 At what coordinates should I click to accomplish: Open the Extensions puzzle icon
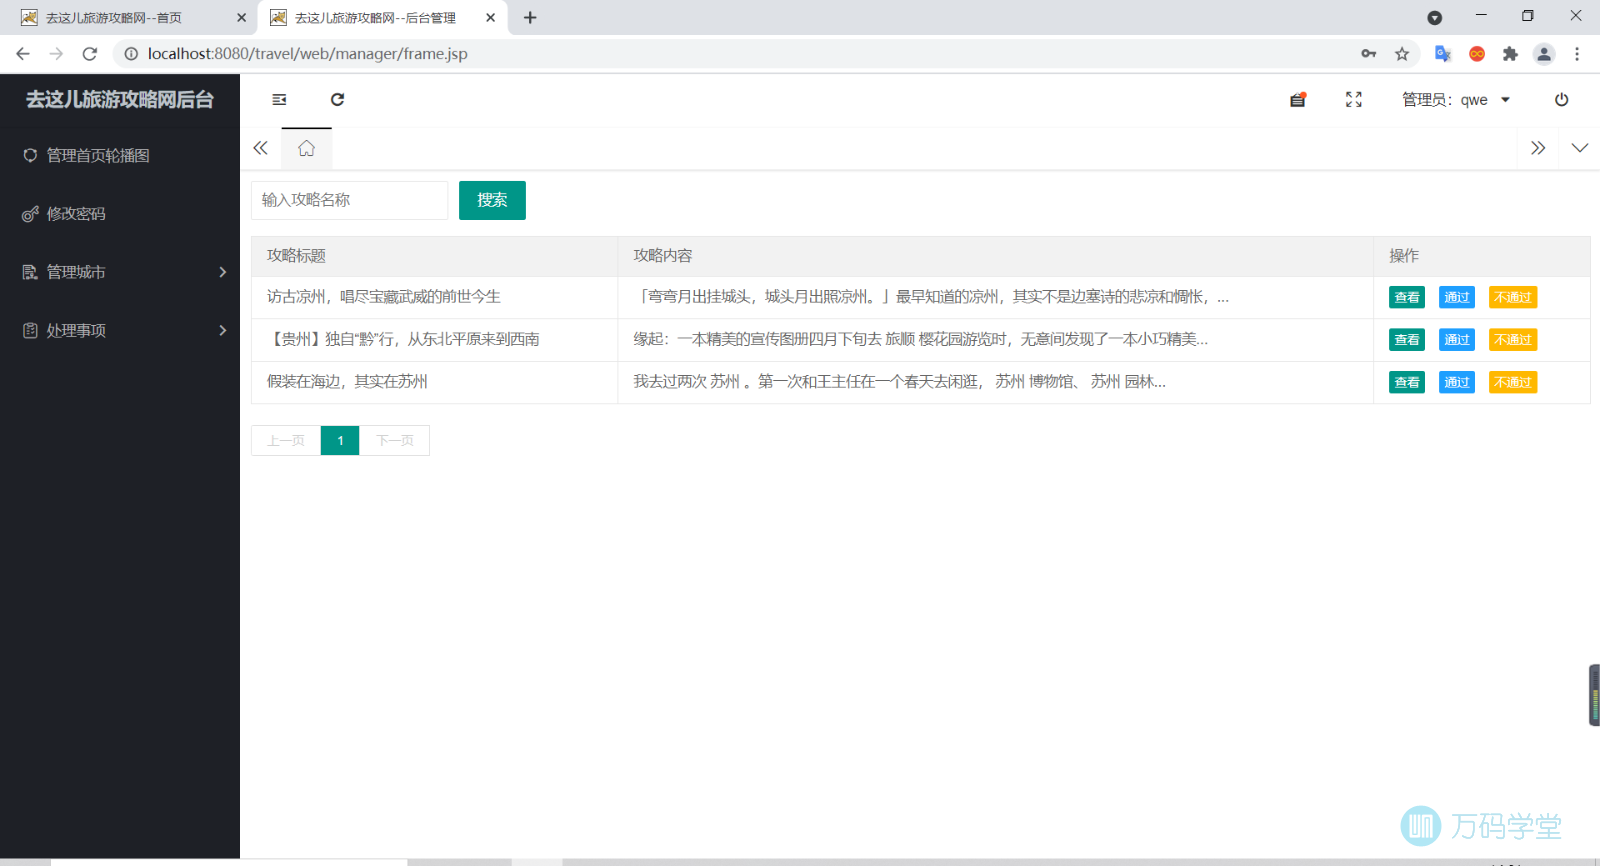pyautogui.click(x=1510, y=54)
